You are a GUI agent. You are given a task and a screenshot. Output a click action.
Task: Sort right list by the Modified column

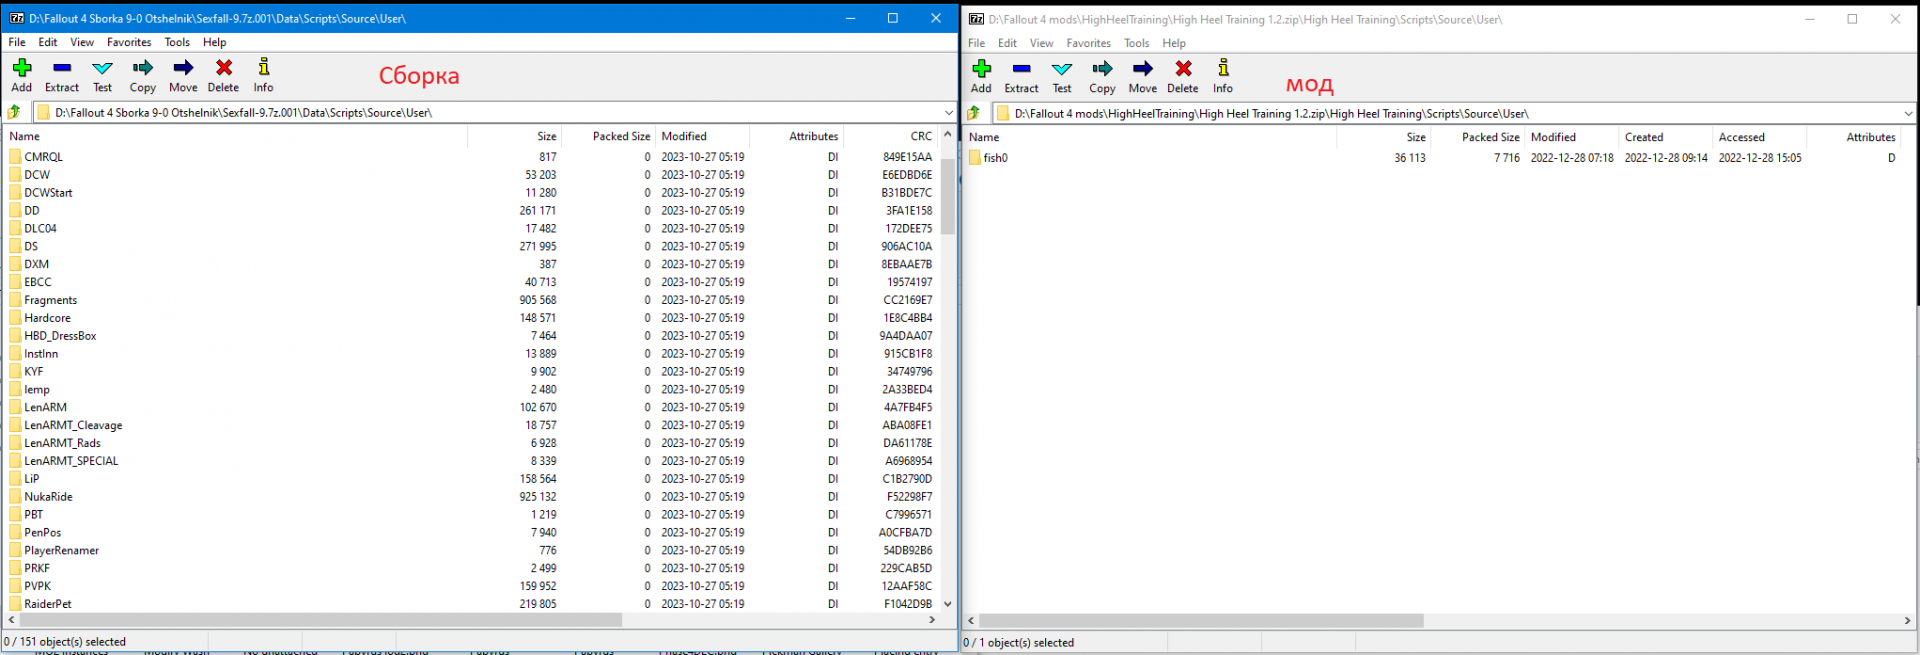[x=1553, y=137]
